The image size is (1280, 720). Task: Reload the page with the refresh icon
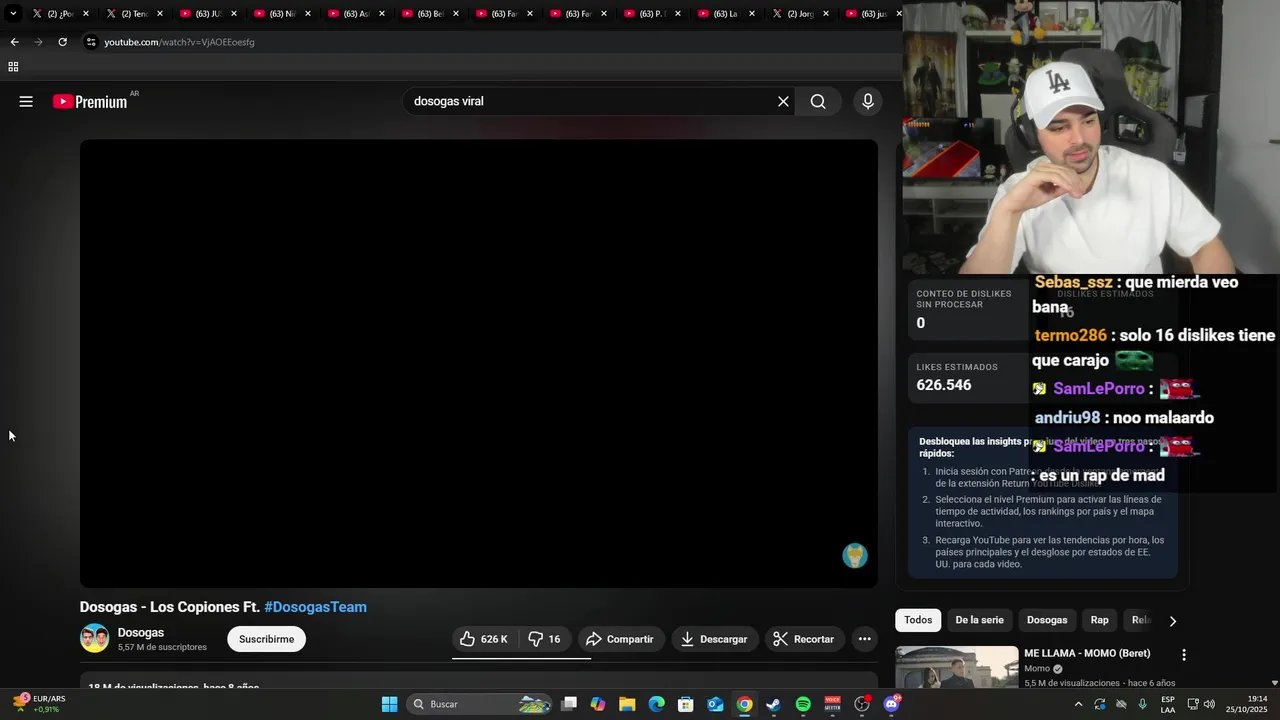click(x=62, y=42)
